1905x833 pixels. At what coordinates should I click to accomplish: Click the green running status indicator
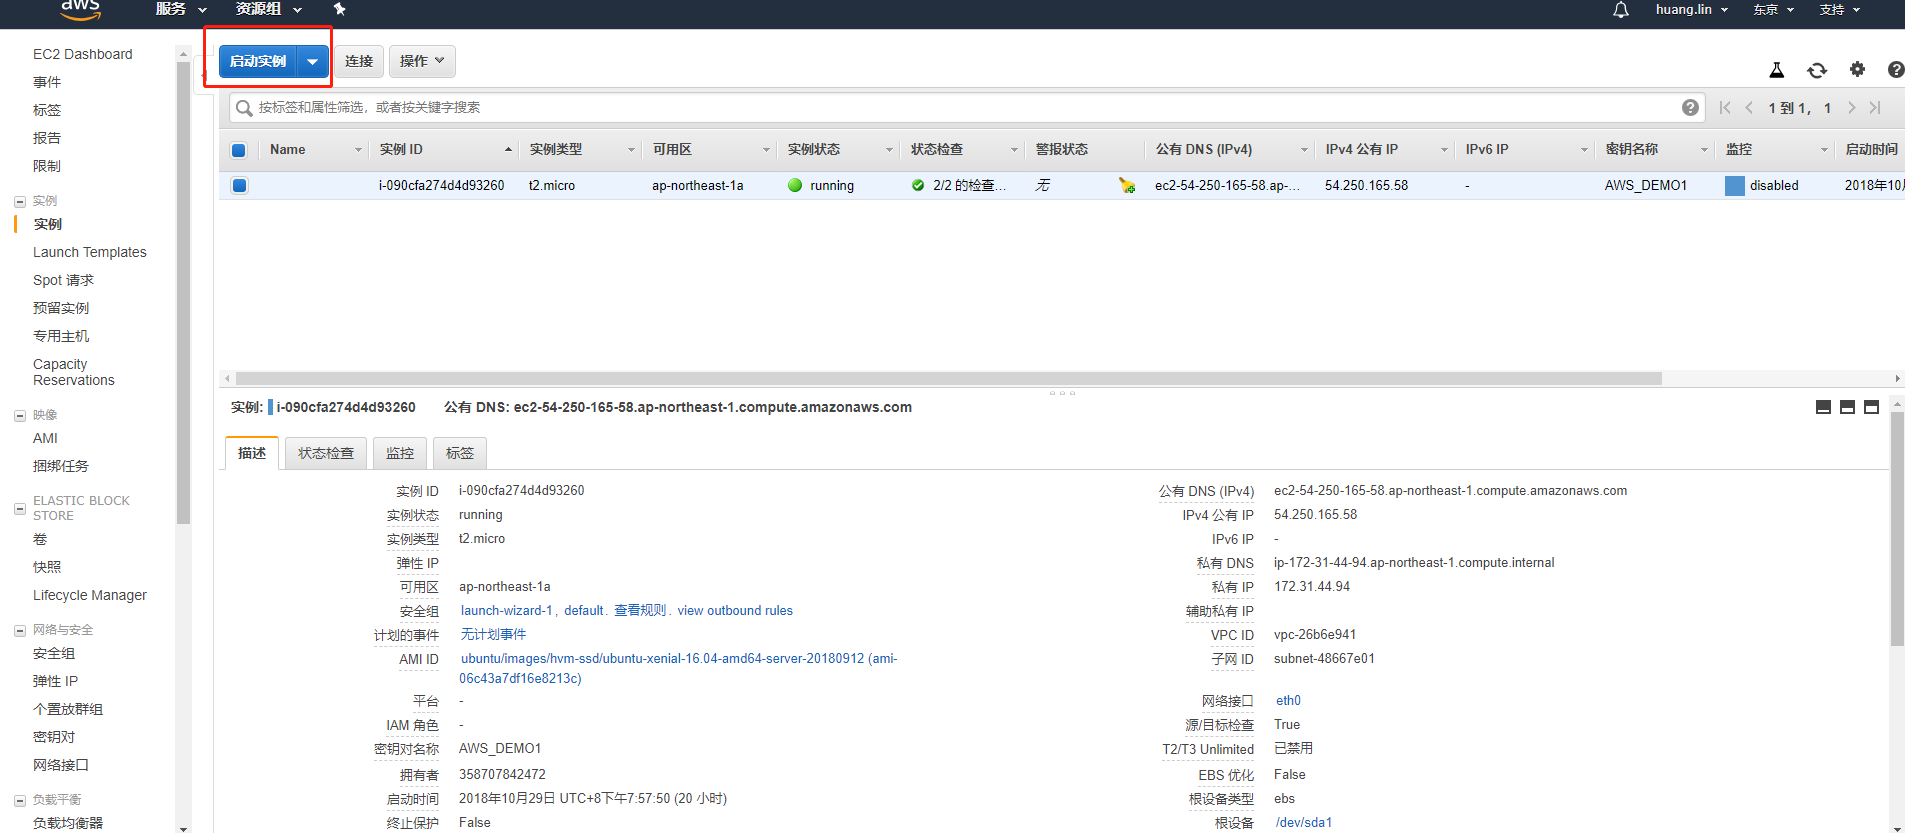pos(795,185)
